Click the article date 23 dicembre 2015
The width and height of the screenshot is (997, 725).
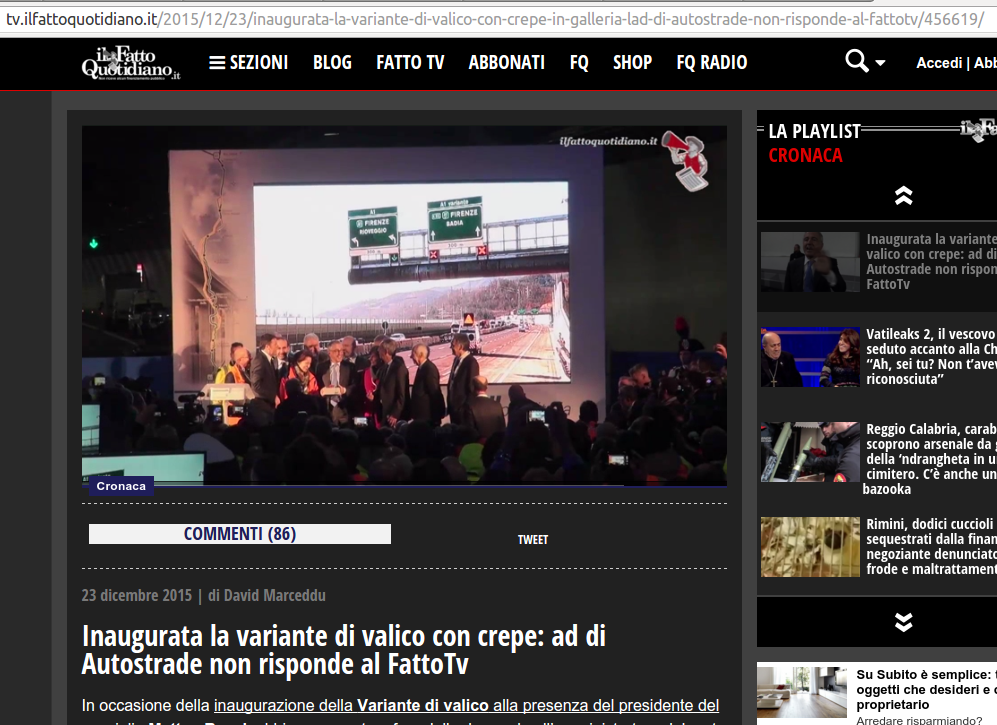click(137, 595)
